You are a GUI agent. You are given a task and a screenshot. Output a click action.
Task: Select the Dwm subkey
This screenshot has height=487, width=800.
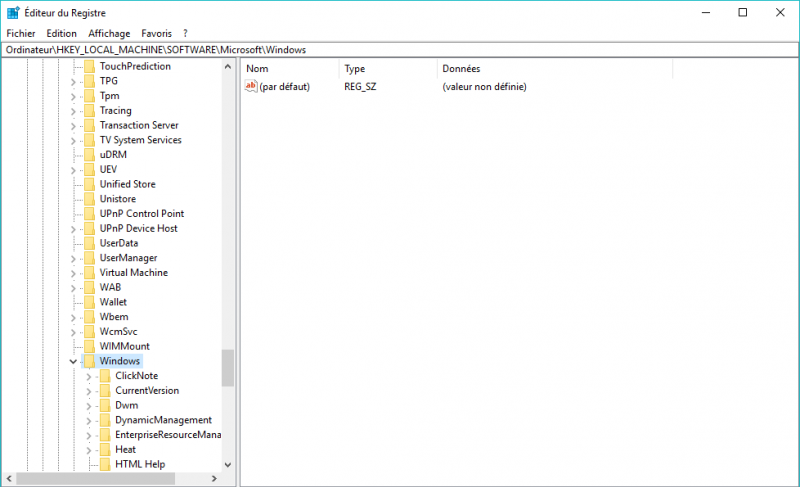click(127, 406)
